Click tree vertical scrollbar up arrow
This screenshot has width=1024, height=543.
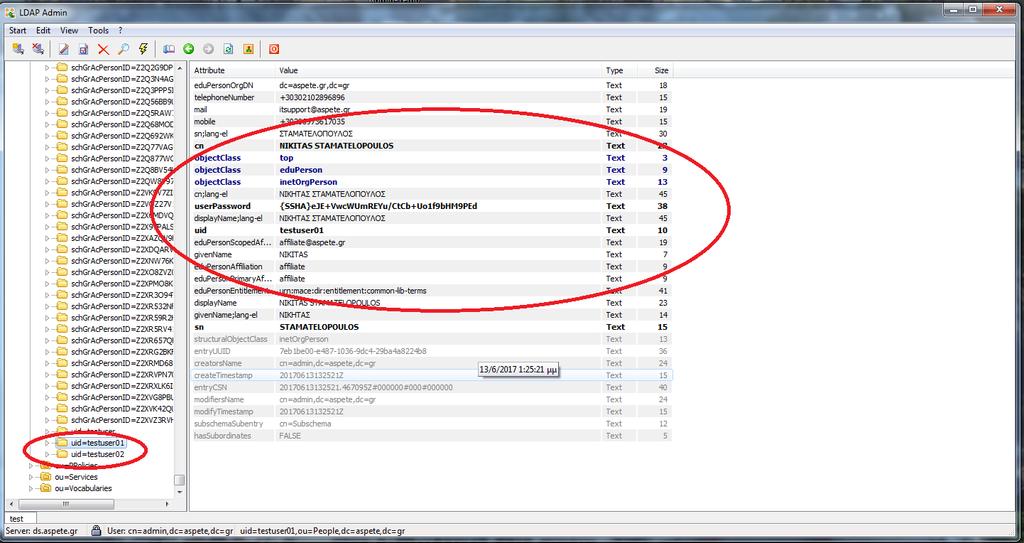point(180,67)
